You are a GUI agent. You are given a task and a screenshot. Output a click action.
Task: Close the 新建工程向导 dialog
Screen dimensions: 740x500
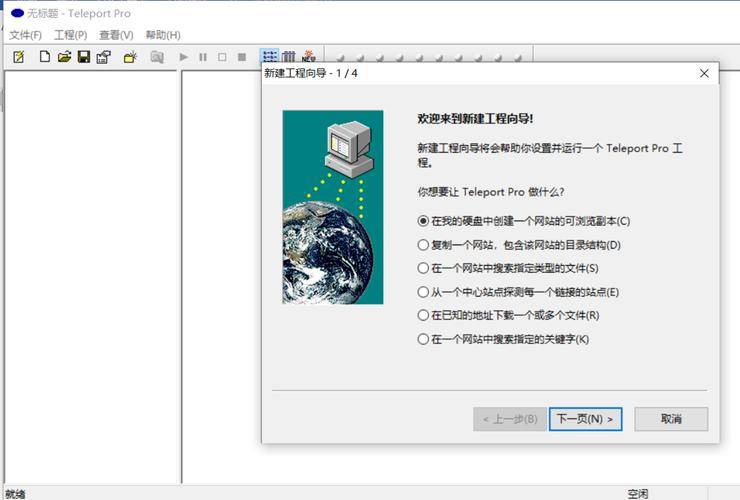pos(704,73)
